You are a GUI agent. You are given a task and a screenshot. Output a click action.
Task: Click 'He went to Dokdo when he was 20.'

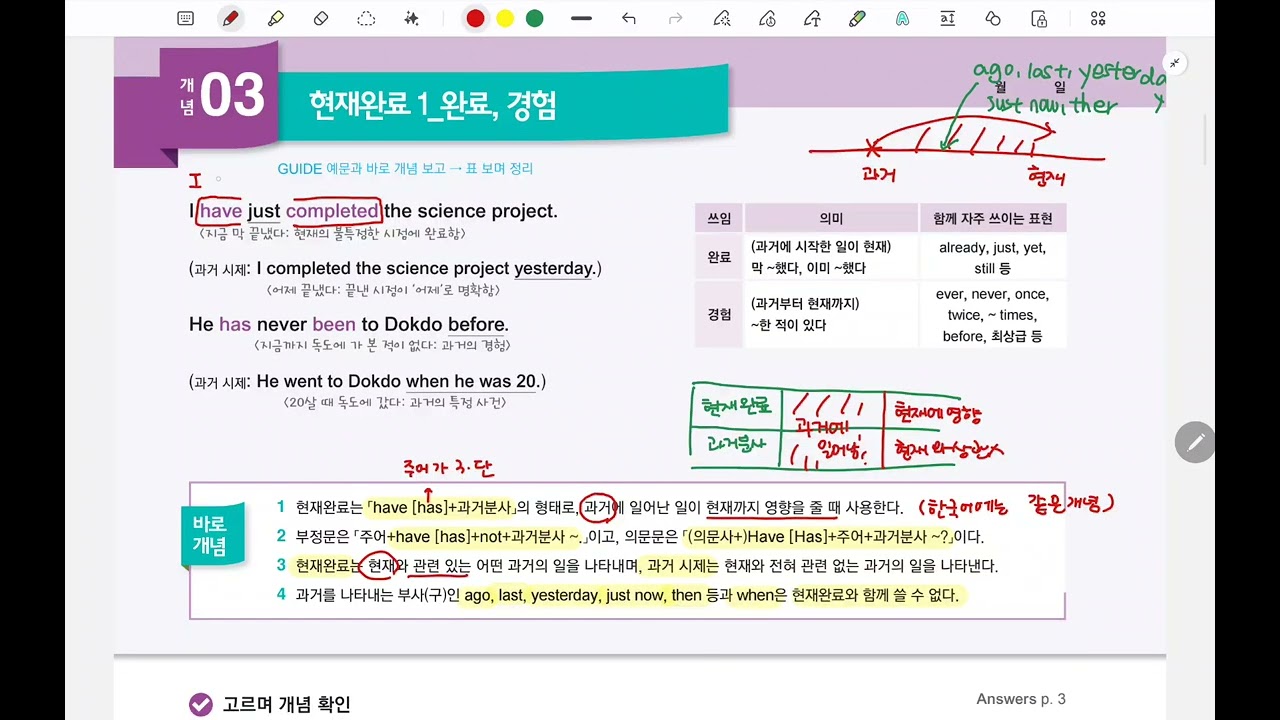(x=397, y=381)
